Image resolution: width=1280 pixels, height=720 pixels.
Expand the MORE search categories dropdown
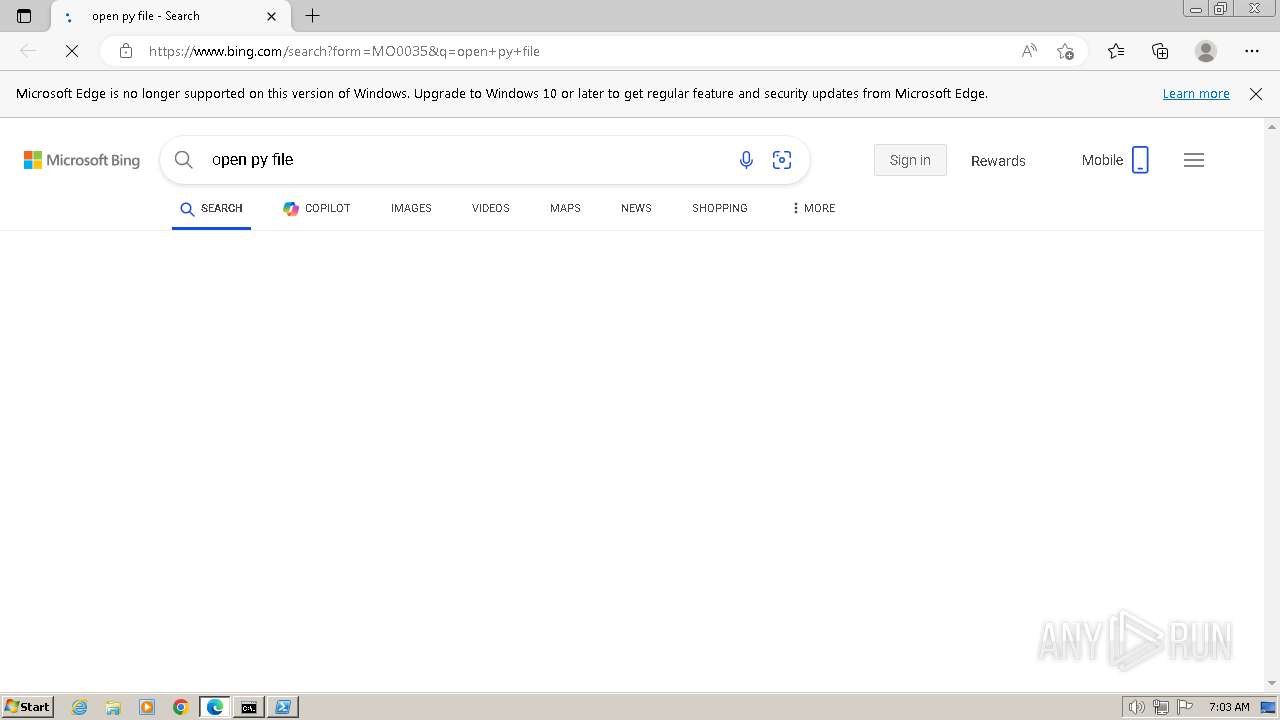point(813,208)
